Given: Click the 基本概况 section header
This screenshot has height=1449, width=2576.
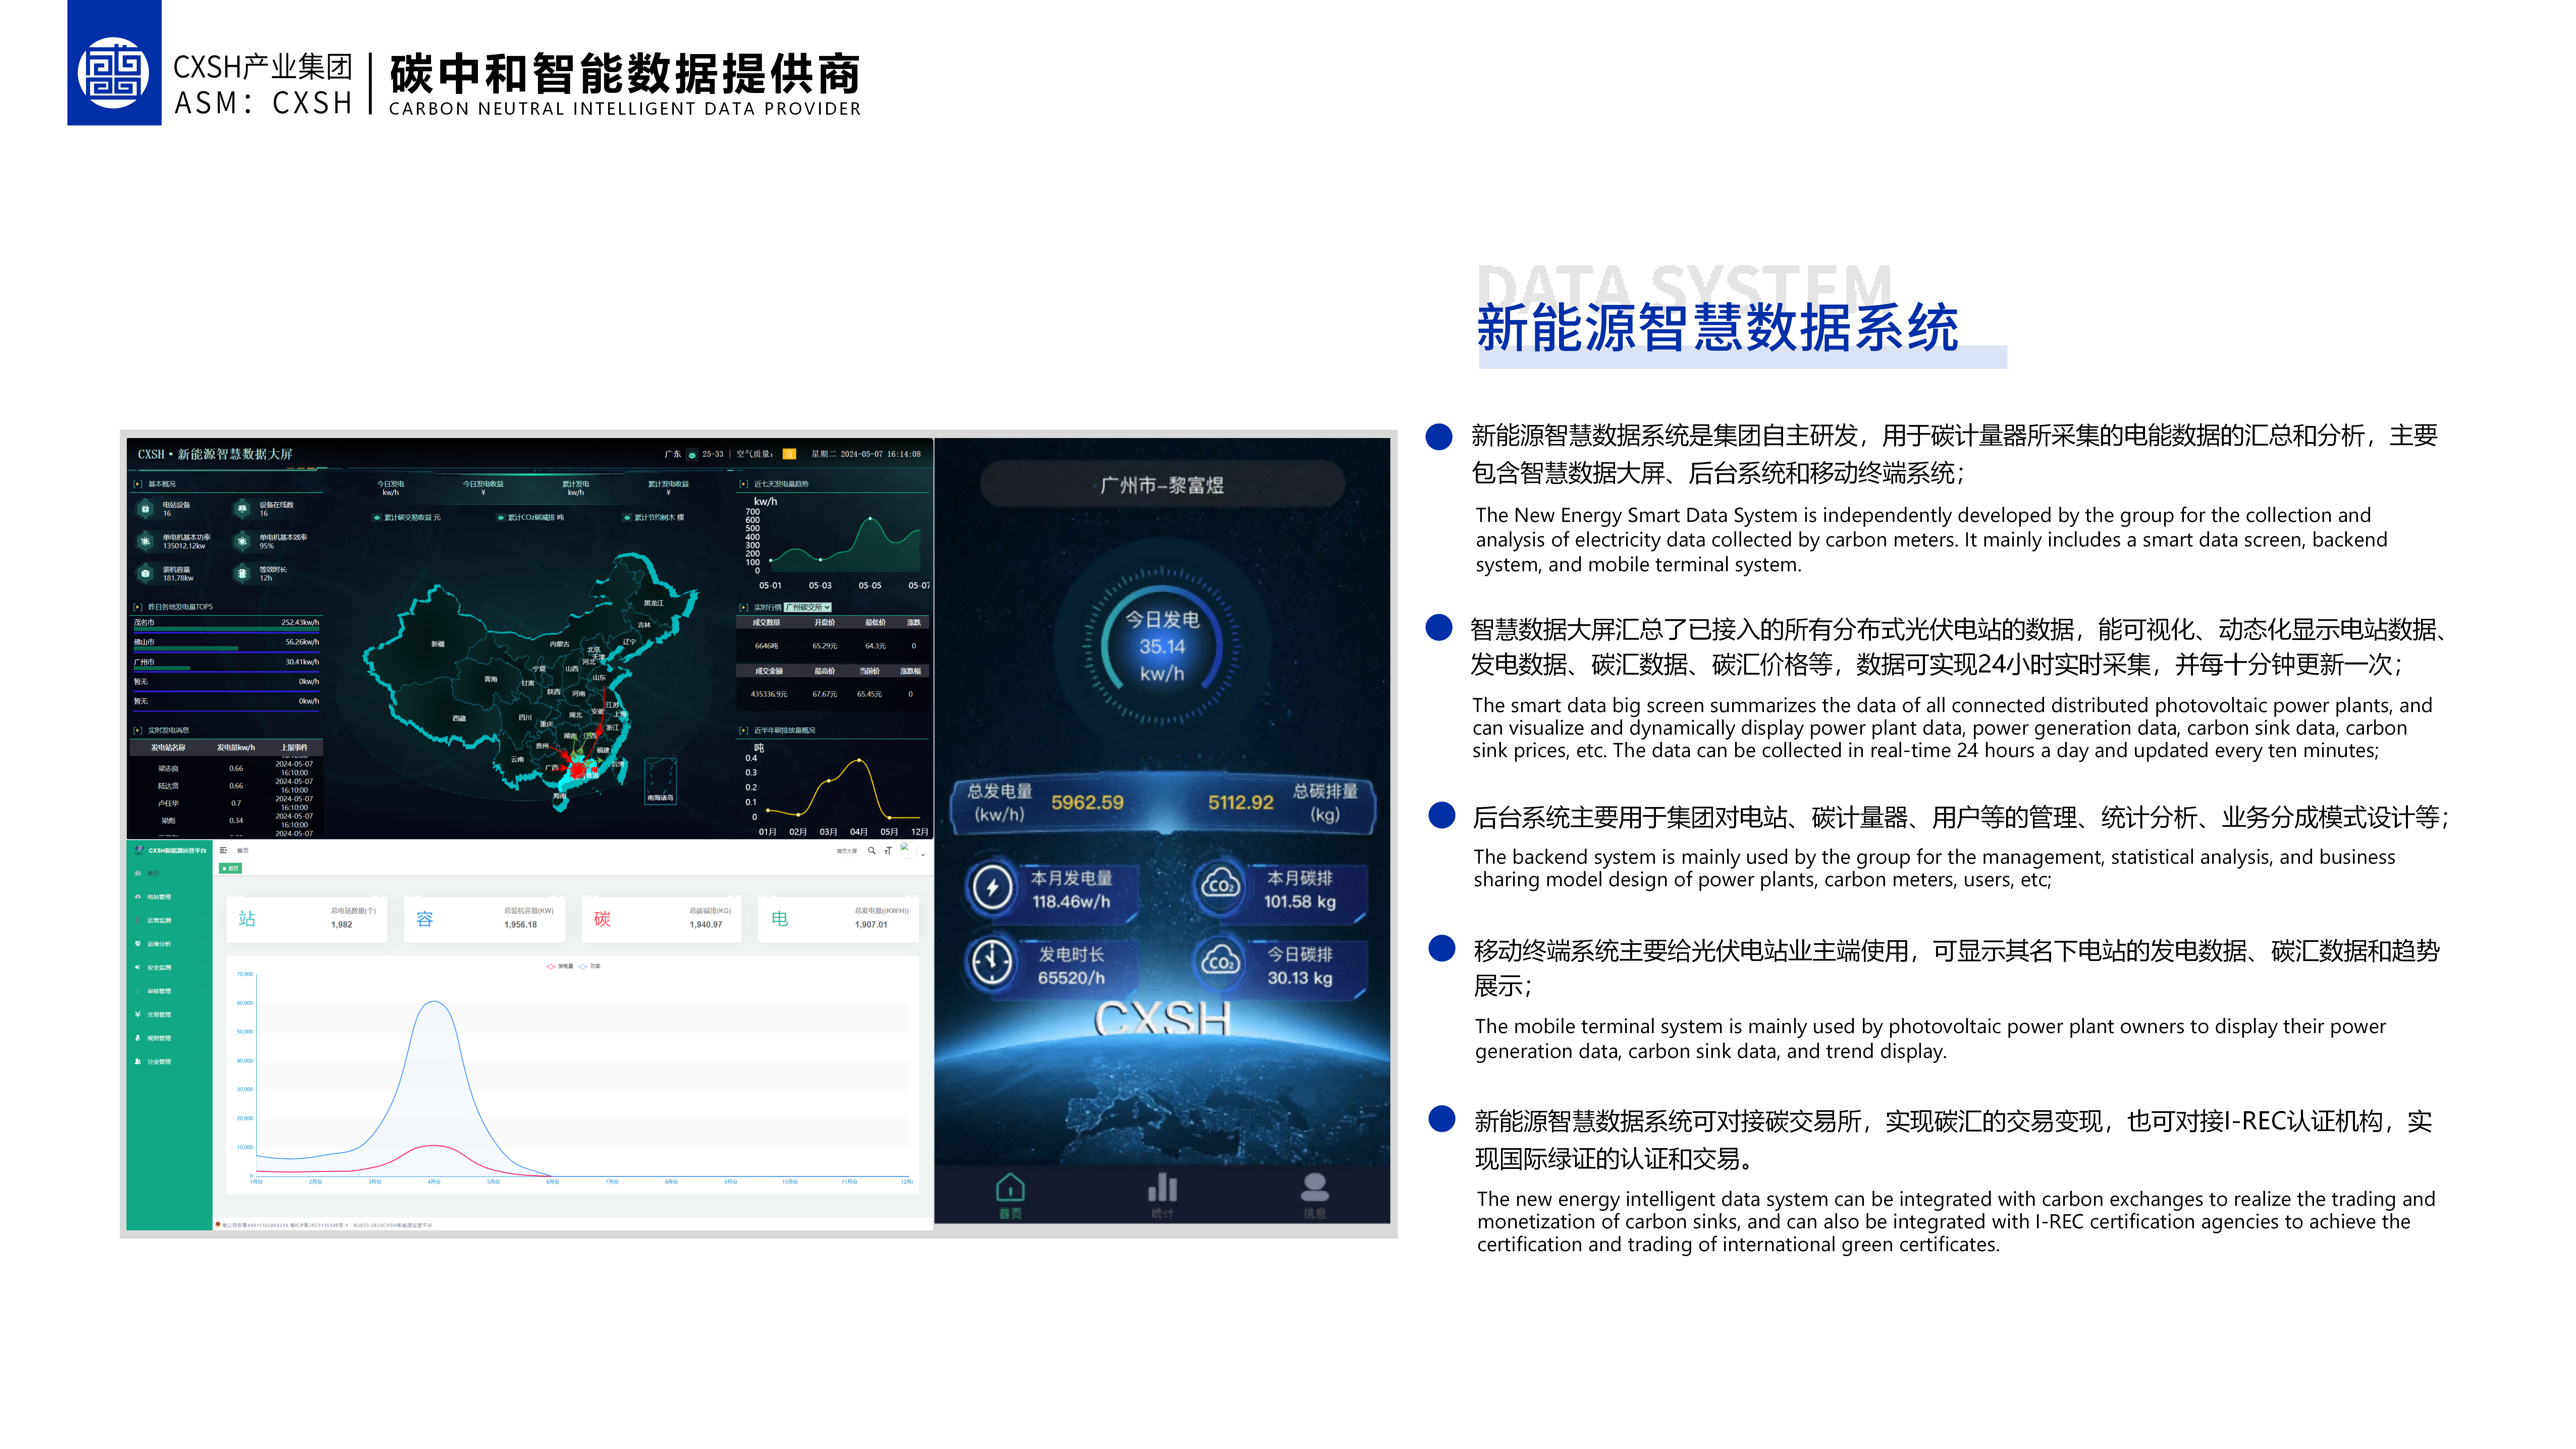Looking at the screenshot, I should pyautogui.click(x=162, y=484).
